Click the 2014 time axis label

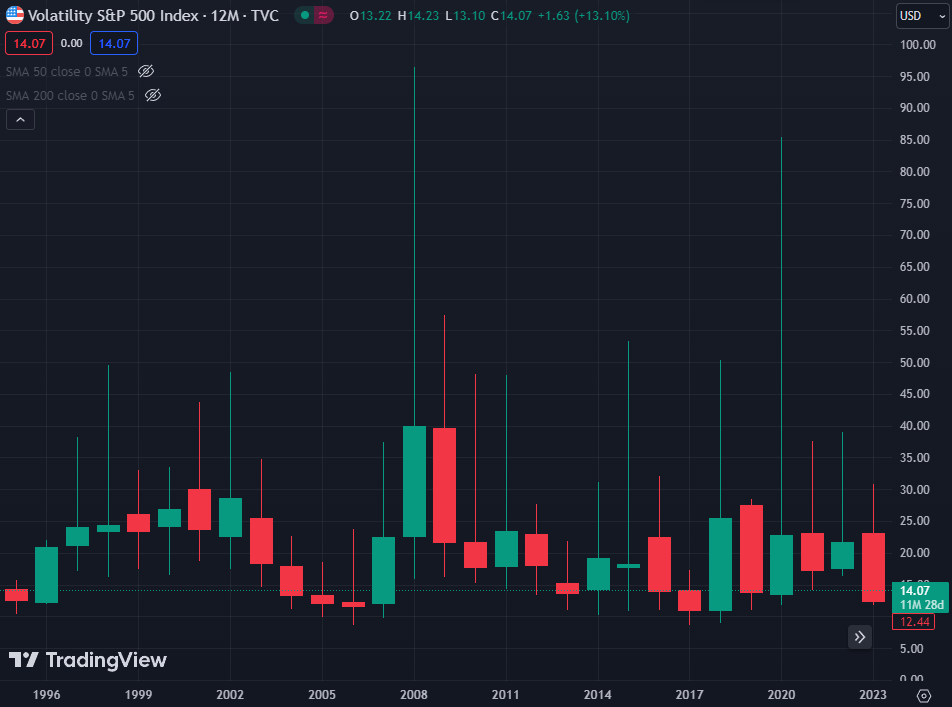(x=597, y=695)
